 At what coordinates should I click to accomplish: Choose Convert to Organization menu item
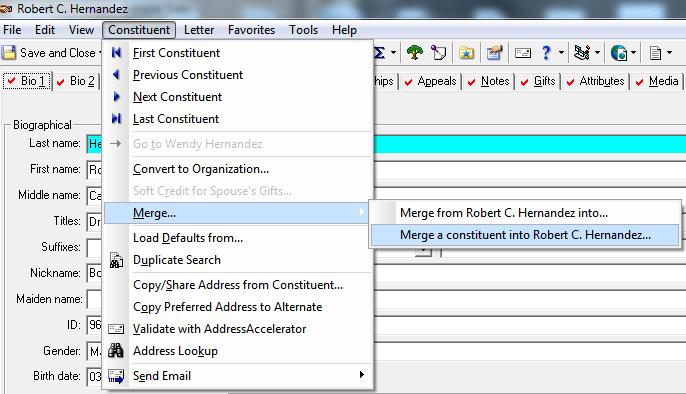(x=201, y=169)
